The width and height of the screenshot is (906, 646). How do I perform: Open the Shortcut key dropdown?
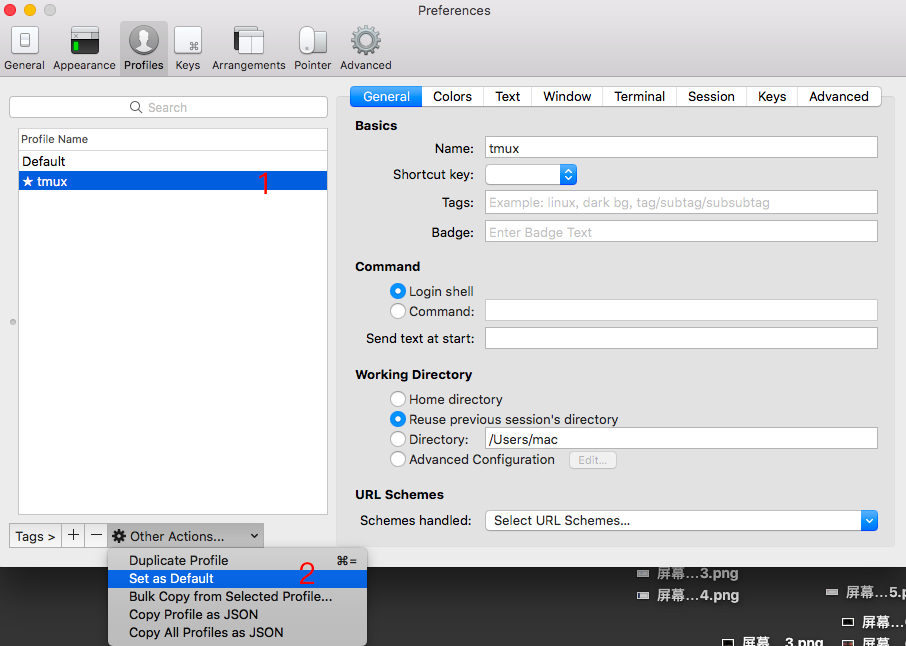click(x=531, y=174)
